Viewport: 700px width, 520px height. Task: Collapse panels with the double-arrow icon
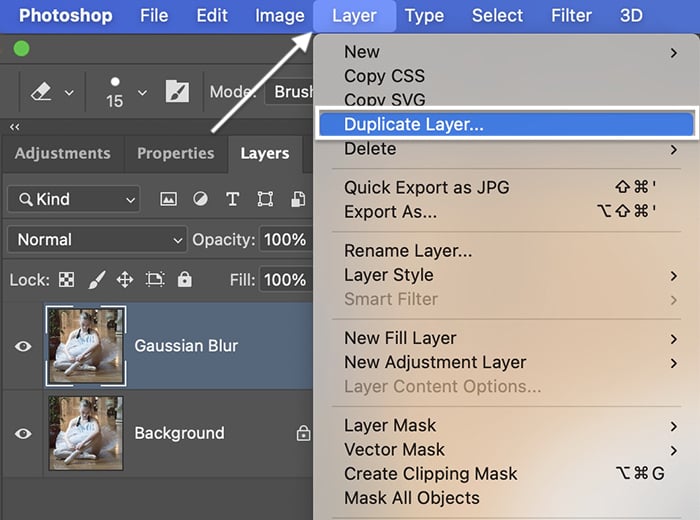(x=14, y=127)
